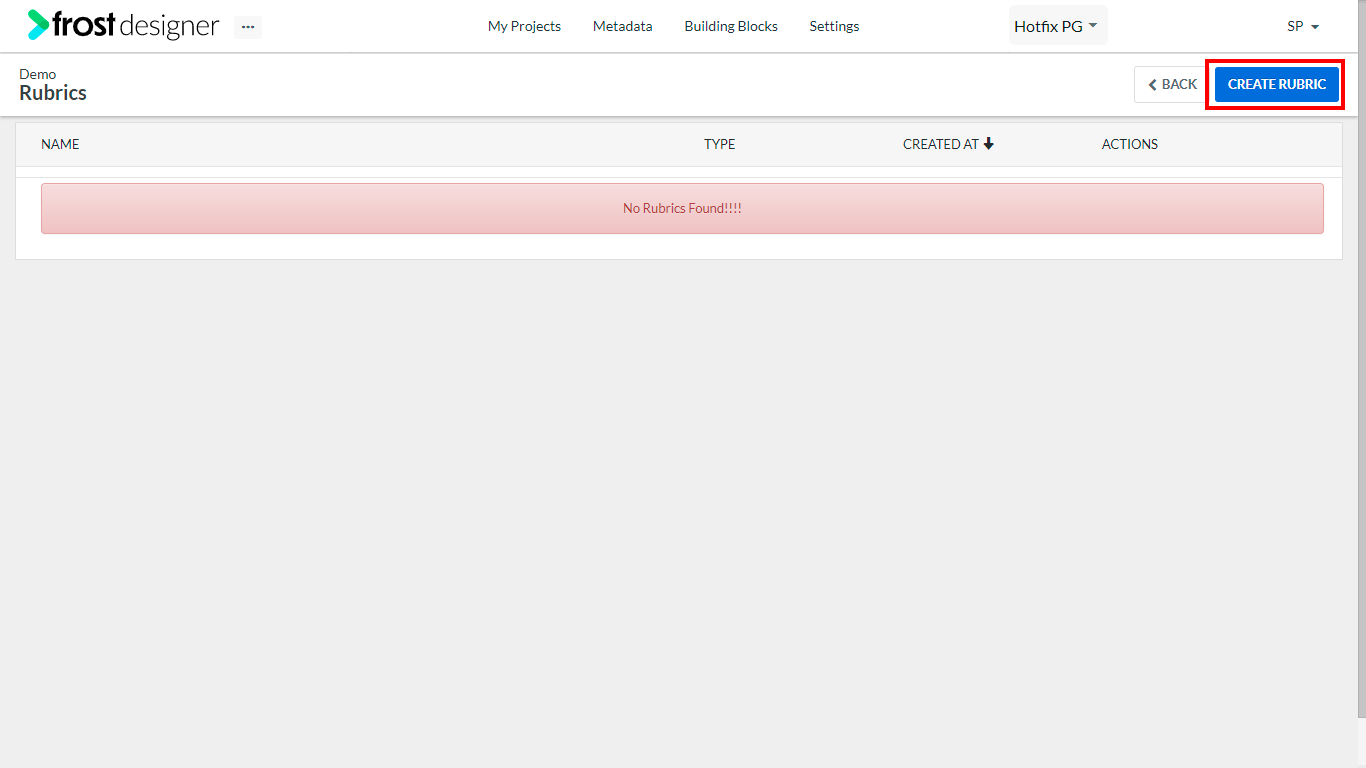1366x768 pixels.
Task: Go to Metadata section
Action: tap(622, 26)
